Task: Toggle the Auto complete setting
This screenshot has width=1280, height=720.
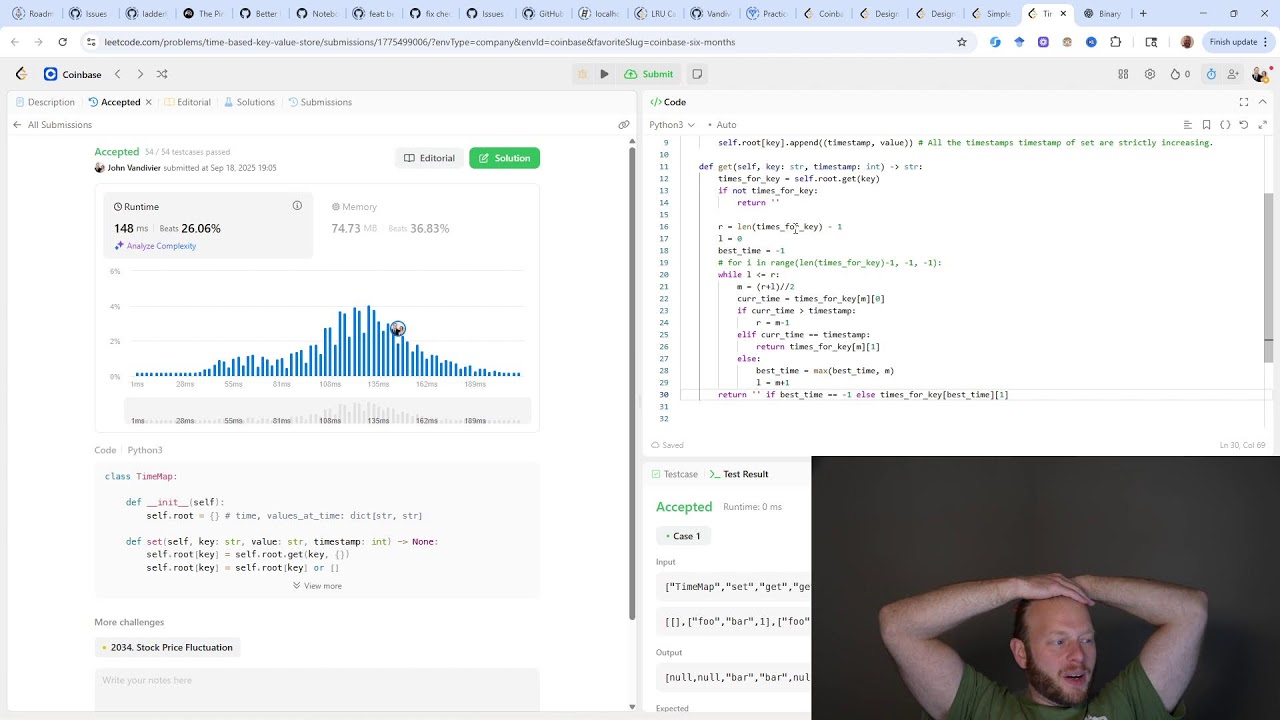Action: (x=722, y=125)
